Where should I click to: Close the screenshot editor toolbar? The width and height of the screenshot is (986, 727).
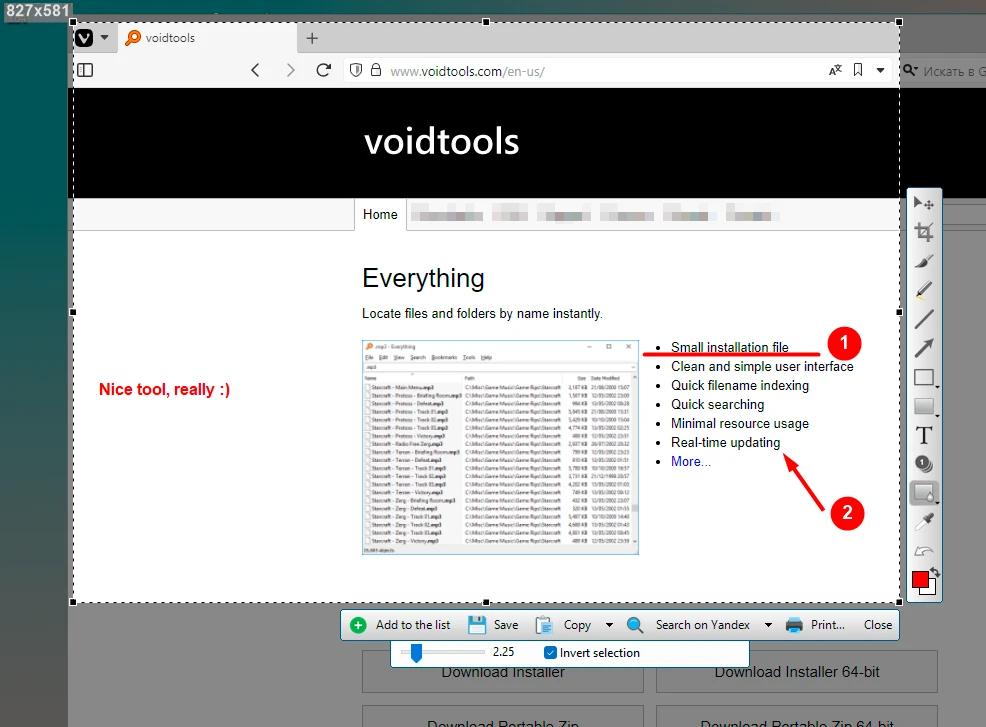(x=877, y=625)
